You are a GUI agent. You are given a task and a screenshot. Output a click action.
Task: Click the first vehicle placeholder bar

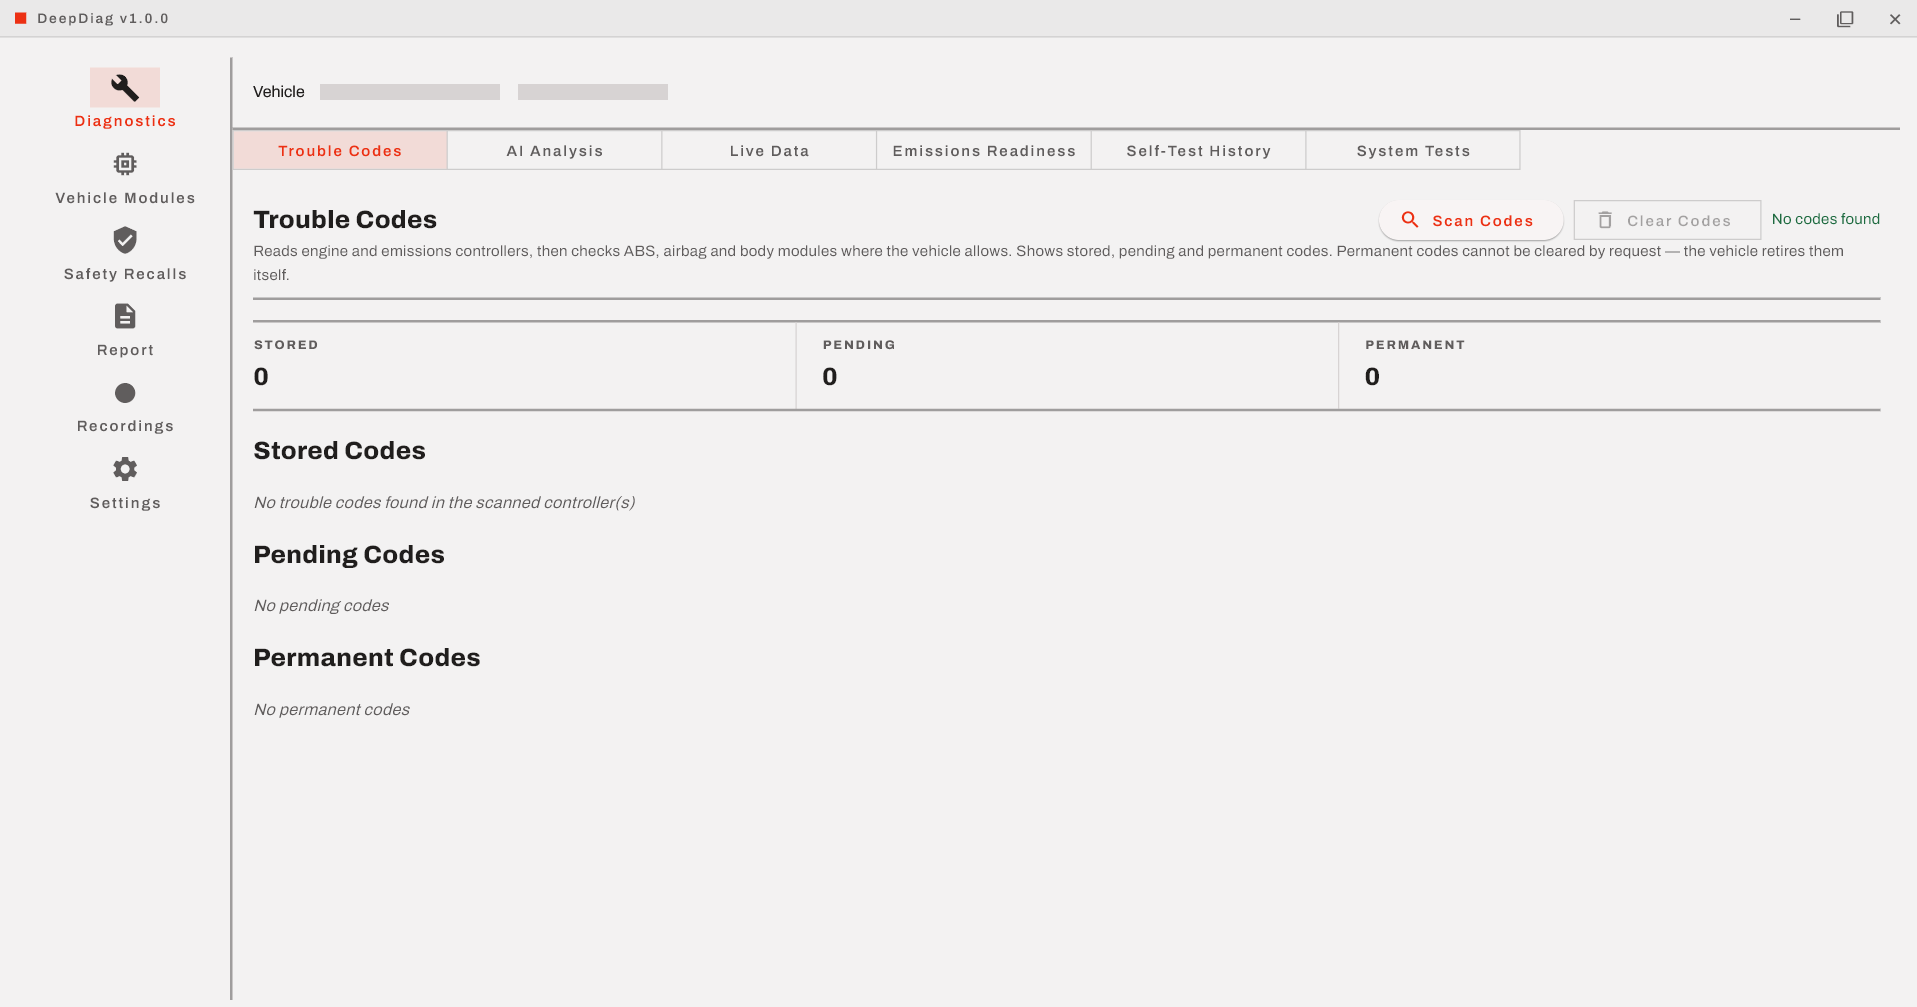click(x=410, y=92)
